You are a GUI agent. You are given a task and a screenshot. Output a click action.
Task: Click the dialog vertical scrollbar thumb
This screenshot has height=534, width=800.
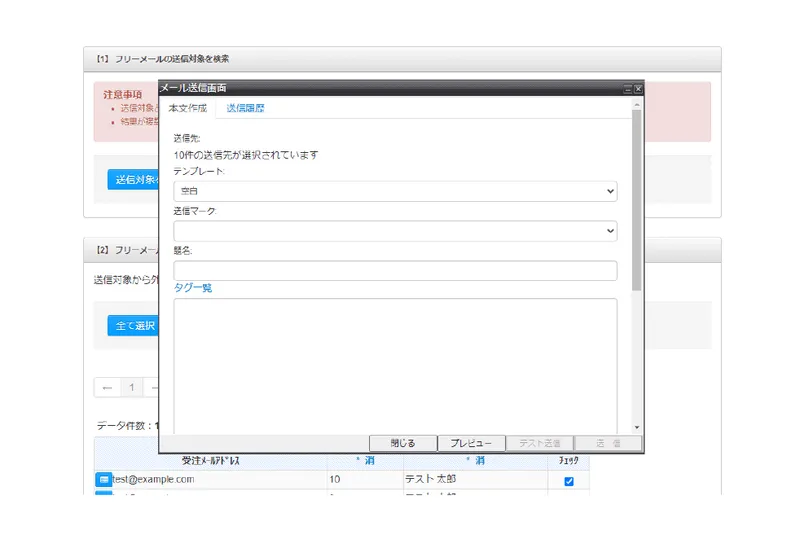coord(636,200)
